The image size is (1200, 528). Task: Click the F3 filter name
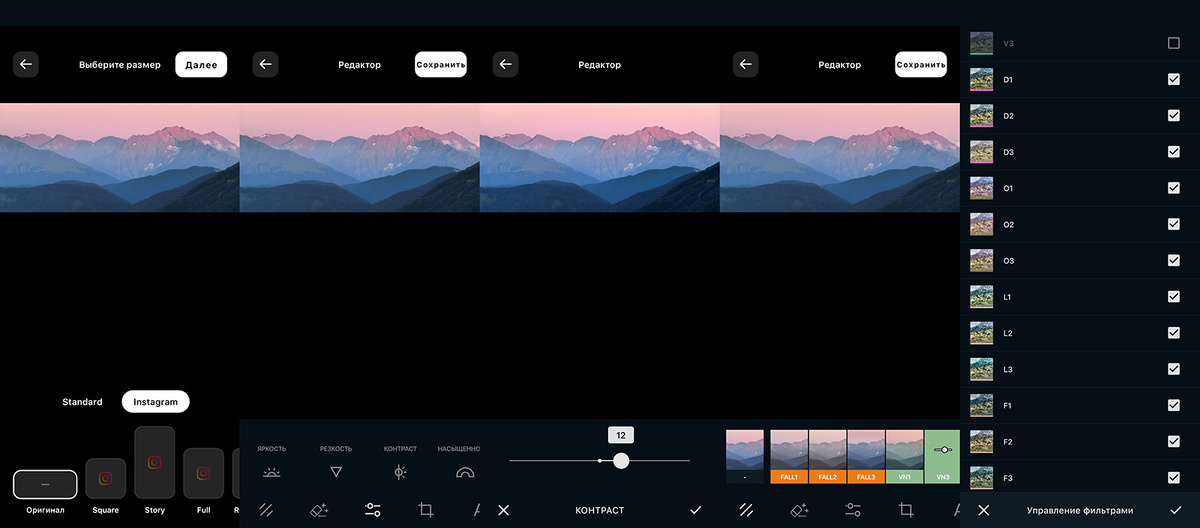pos(1008,478)
